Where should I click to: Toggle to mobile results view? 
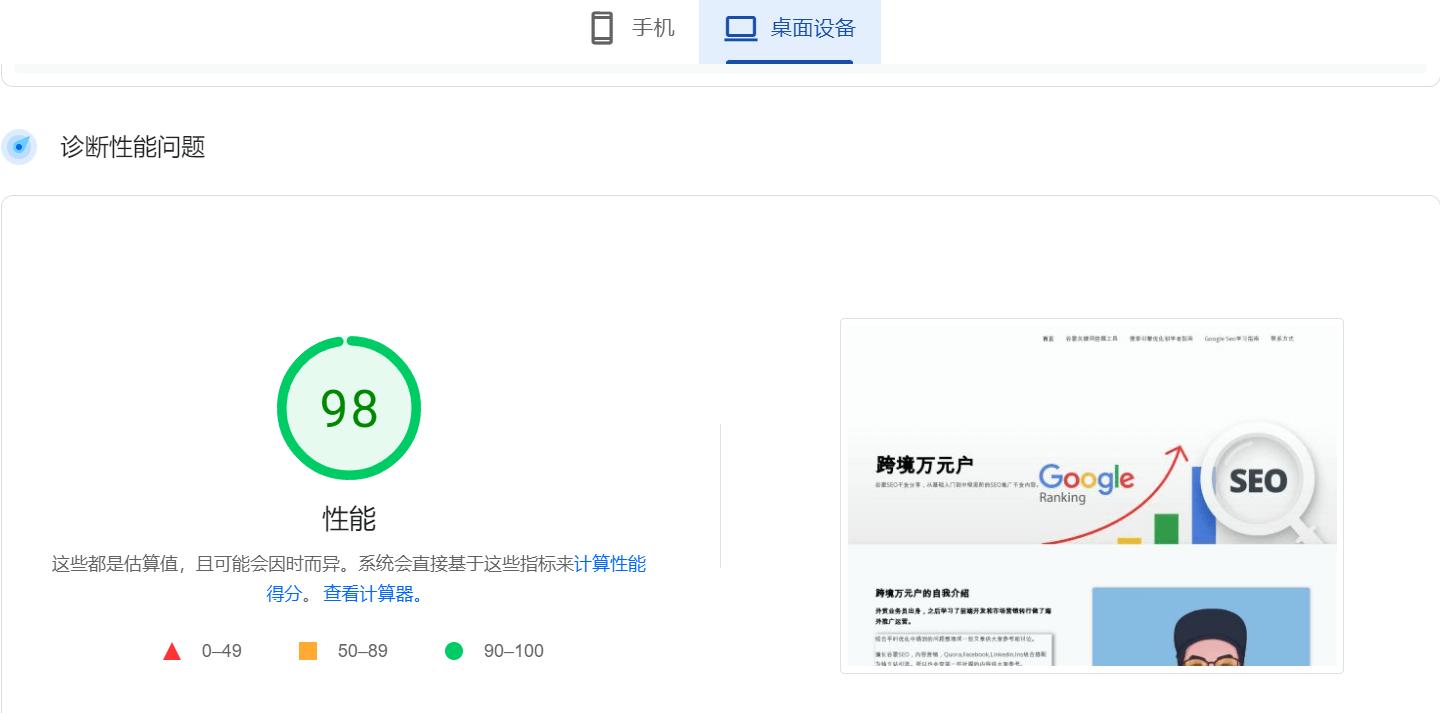pos(630,28)
